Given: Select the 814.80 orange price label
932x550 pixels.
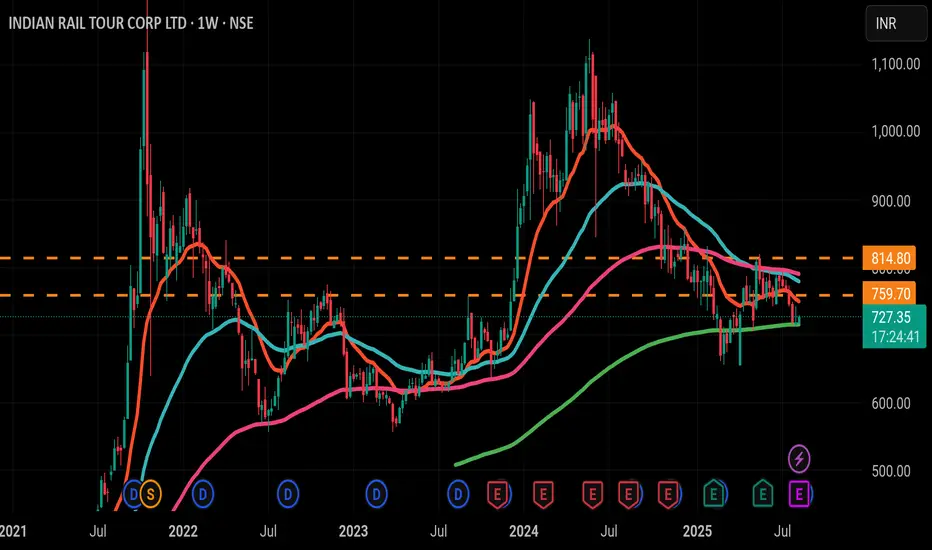Looking at the screenshot, I should point(890,259).
